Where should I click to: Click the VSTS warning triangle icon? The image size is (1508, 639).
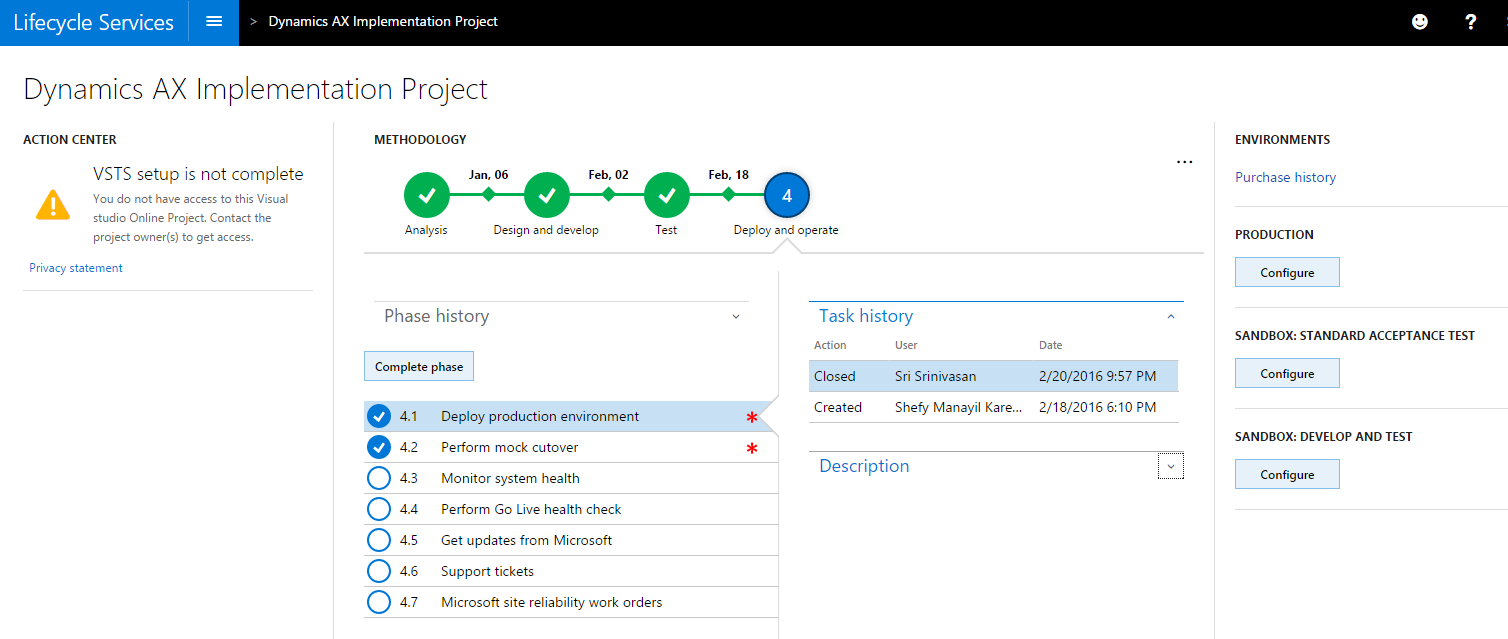click(52, 205)
